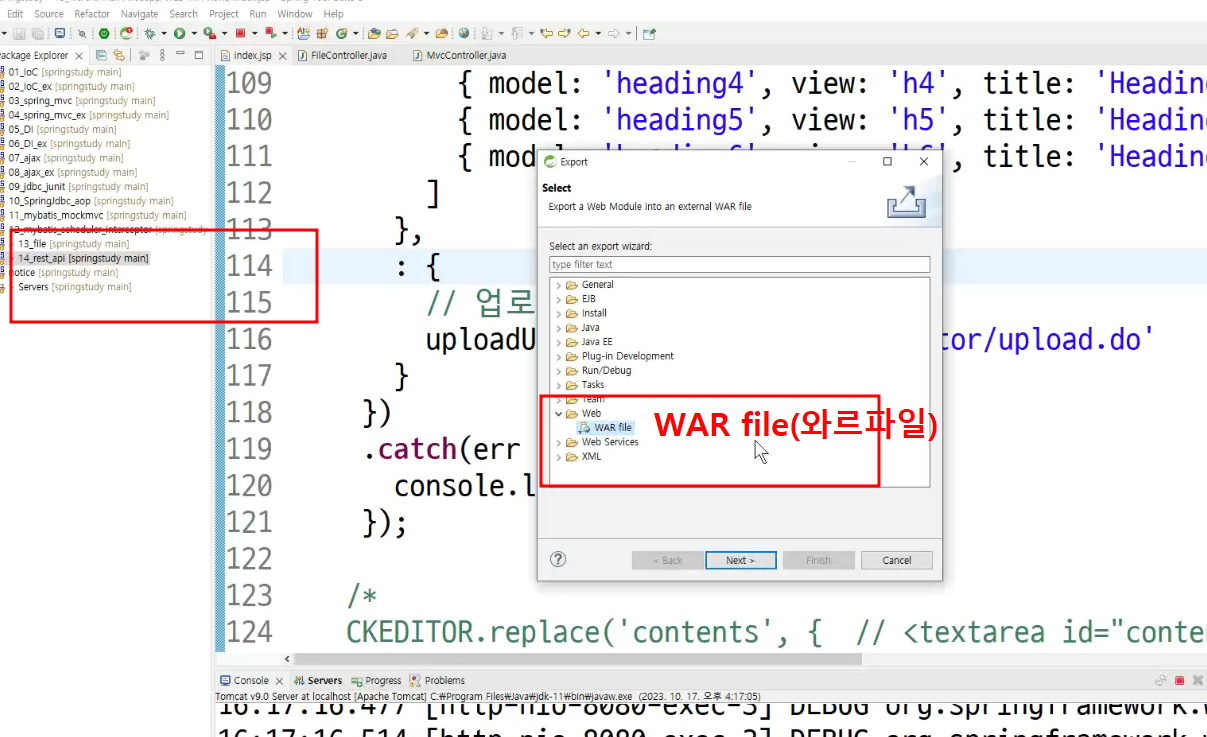
Task: Open the Window menu
Action: pyautogui.click(x=294, y=14)
